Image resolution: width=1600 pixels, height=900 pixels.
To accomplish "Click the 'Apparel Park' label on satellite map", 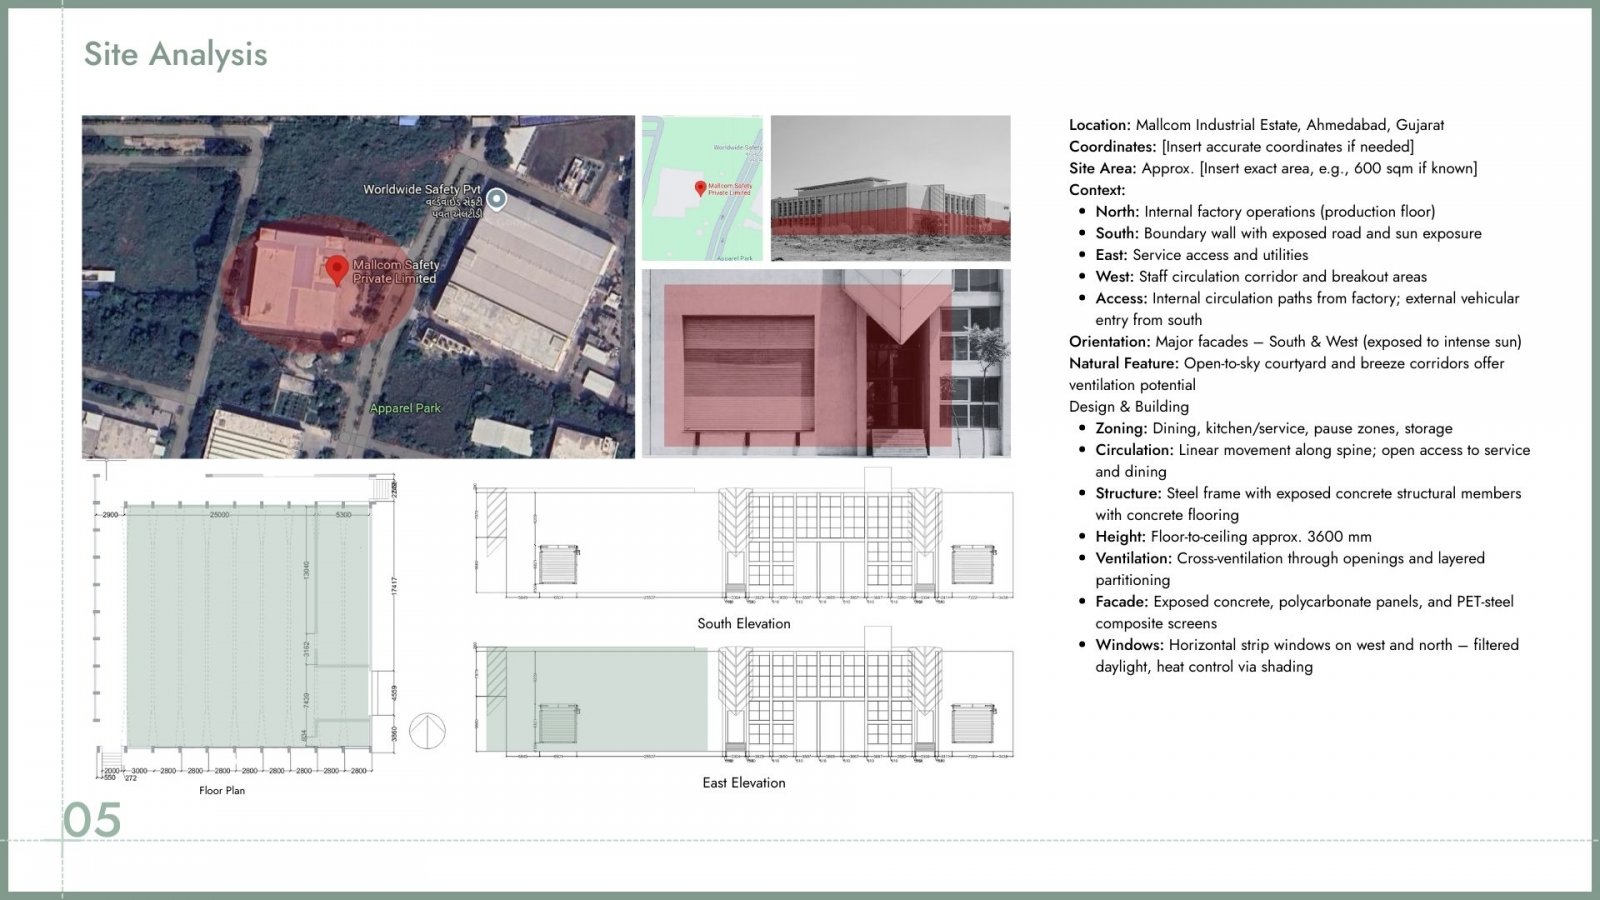I will click(405, 408).
